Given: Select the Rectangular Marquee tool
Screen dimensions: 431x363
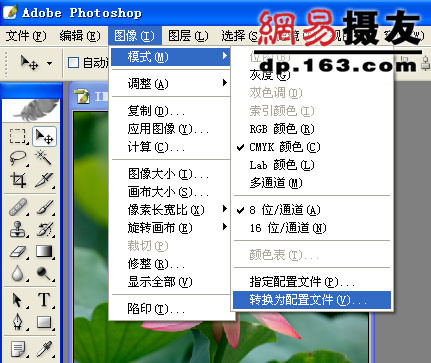Looking at the screenshot, I should pos(17,136).
